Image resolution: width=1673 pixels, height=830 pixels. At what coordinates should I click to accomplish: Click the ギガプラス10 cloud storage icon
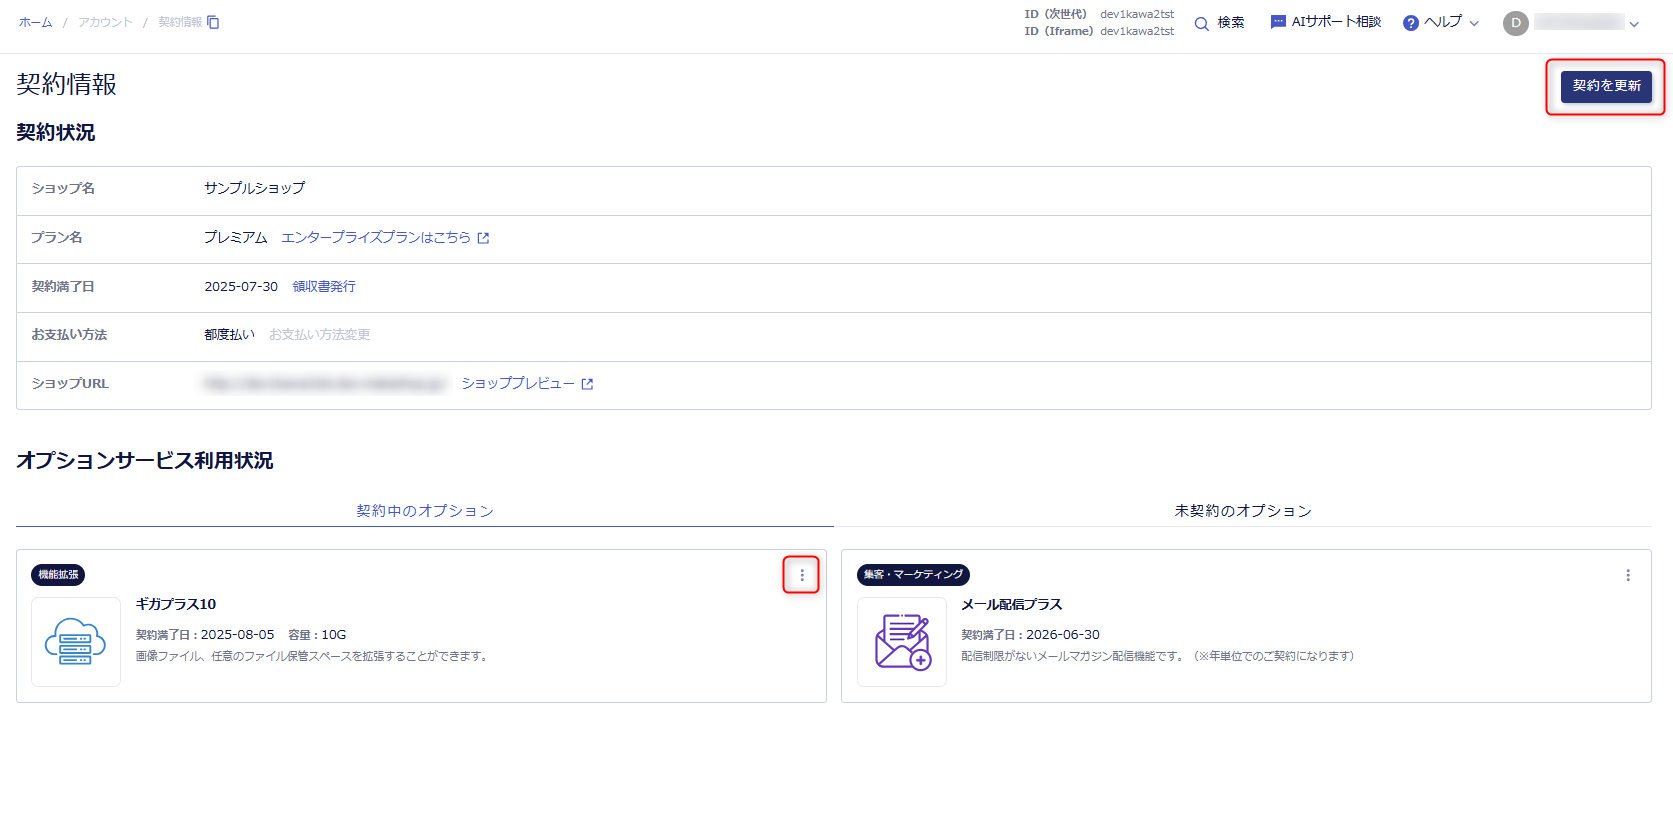(x=76, y=642)
